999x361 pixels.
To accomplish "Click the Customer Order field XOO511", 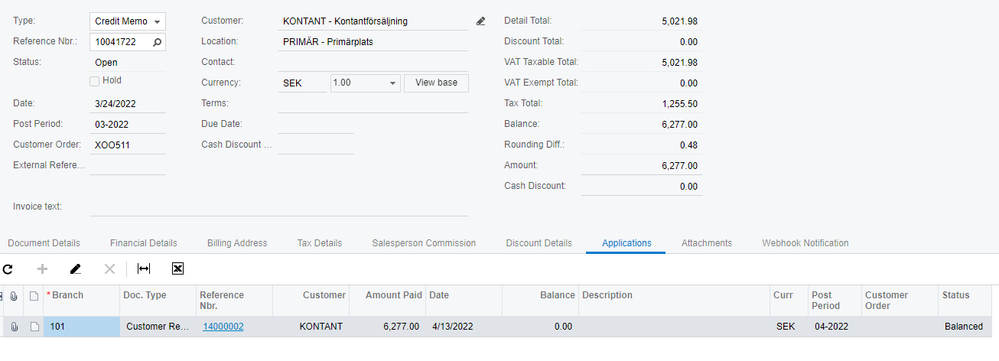I will 127,145.
